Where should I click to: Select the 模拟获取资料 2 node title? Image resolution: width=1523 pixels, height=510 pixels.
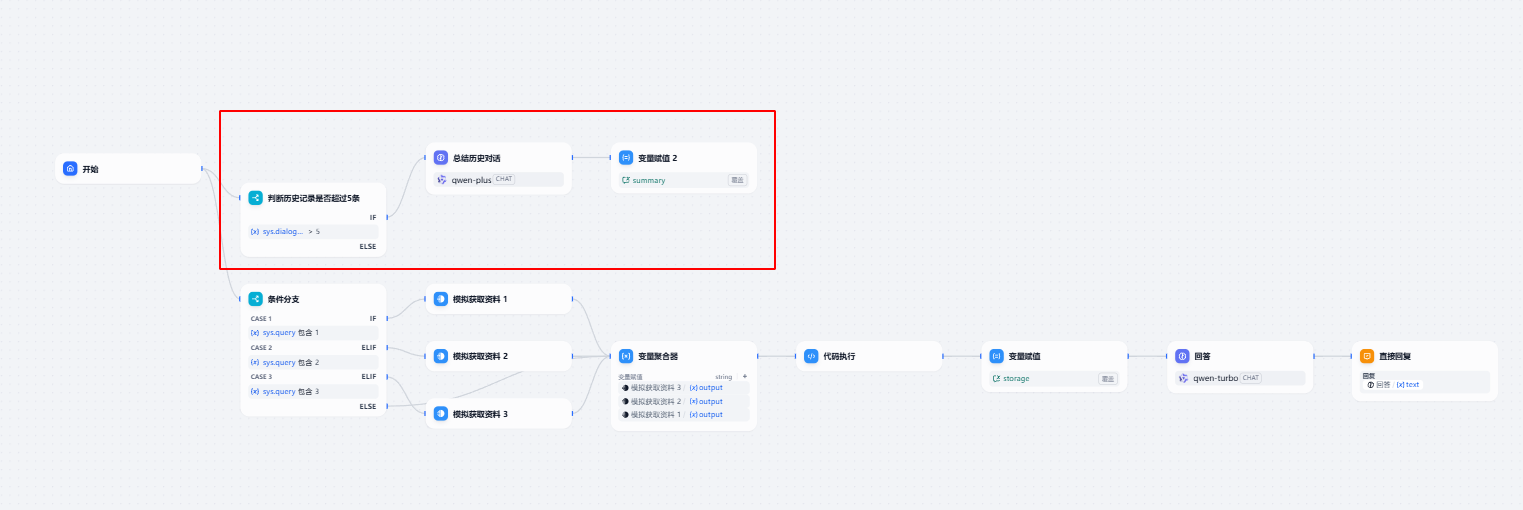480,356
